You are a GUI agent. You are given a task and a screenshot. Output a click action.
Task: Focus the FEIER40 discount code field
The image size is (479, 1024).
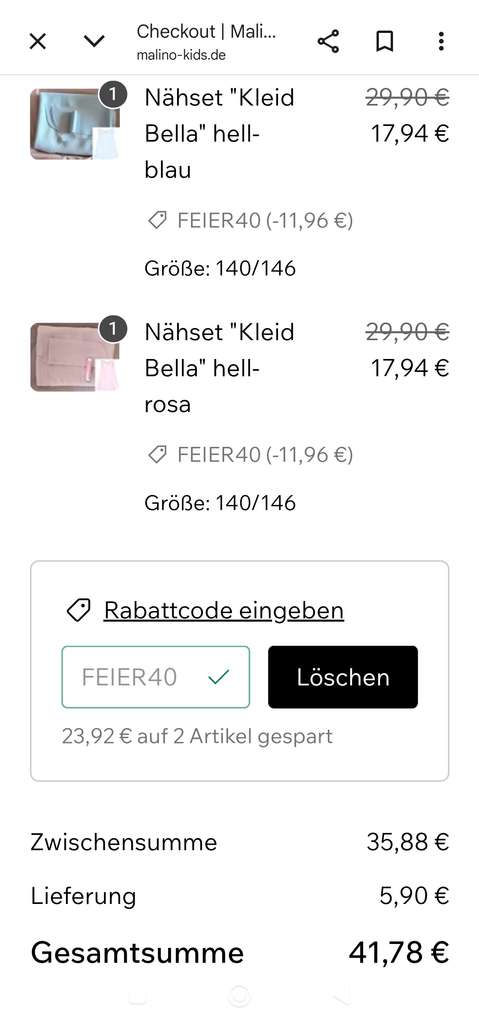[156, 677]
